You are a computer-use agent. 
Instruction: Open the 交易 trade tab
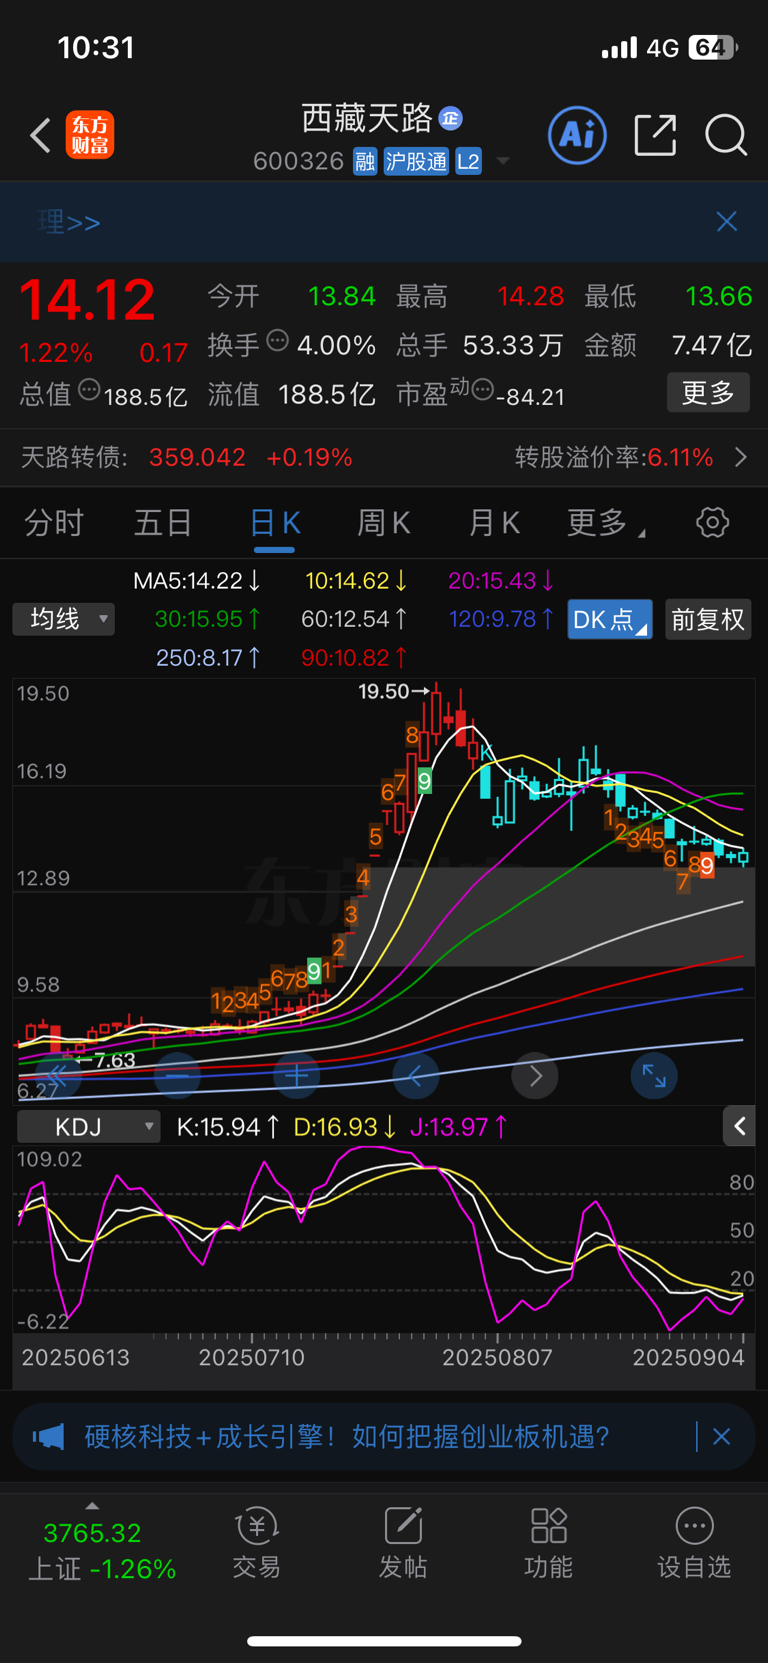[x=257, y=1543]
